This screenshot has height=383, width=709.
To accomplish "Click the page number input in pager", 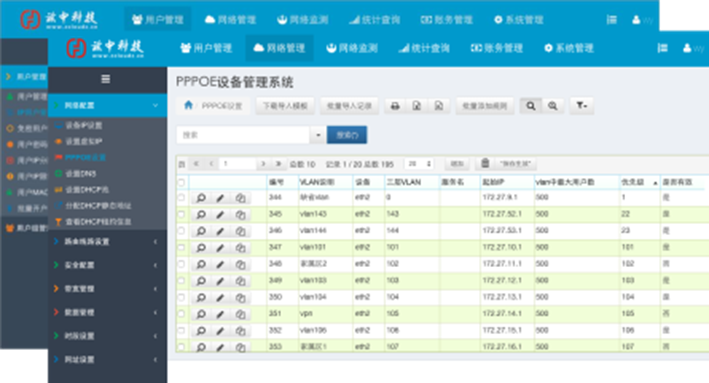I will point(238,164).
